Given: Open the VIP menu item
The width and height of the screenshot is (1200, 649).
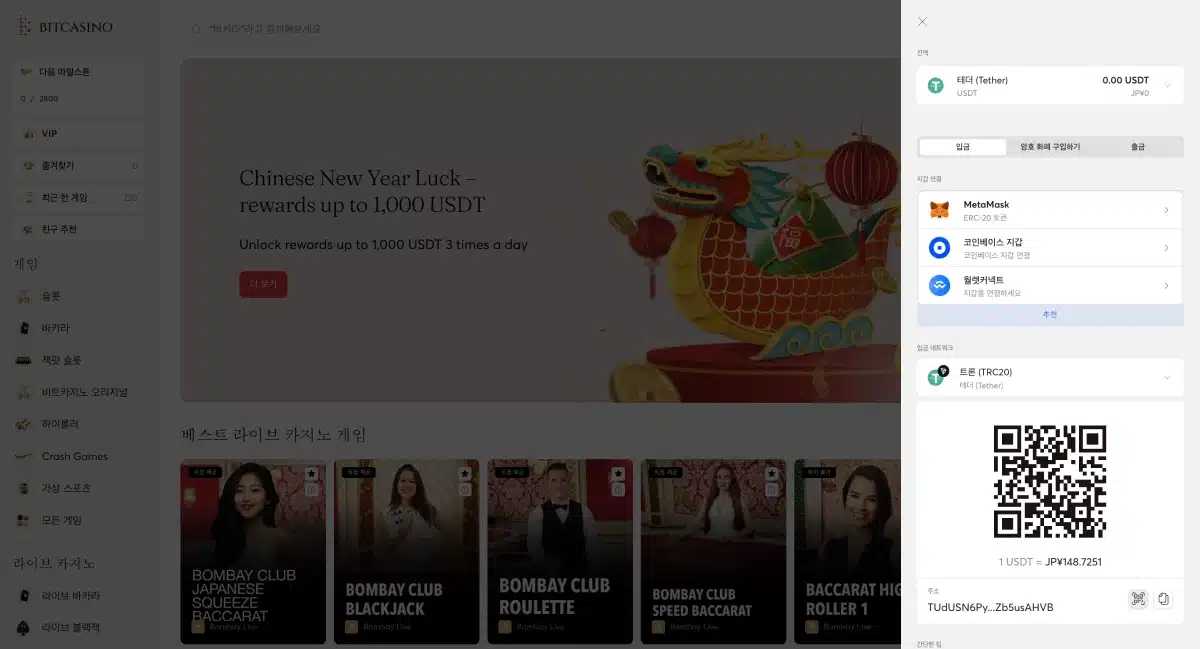Looking at the screenshot, I should click(x=79, y=134).
